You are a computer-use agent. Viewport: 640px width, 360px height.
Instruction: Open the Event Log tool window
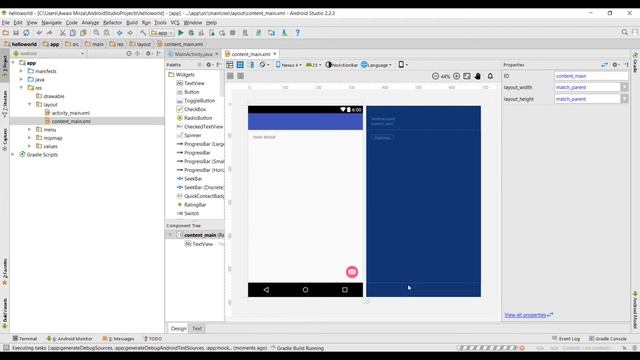(x=566, y=338)
